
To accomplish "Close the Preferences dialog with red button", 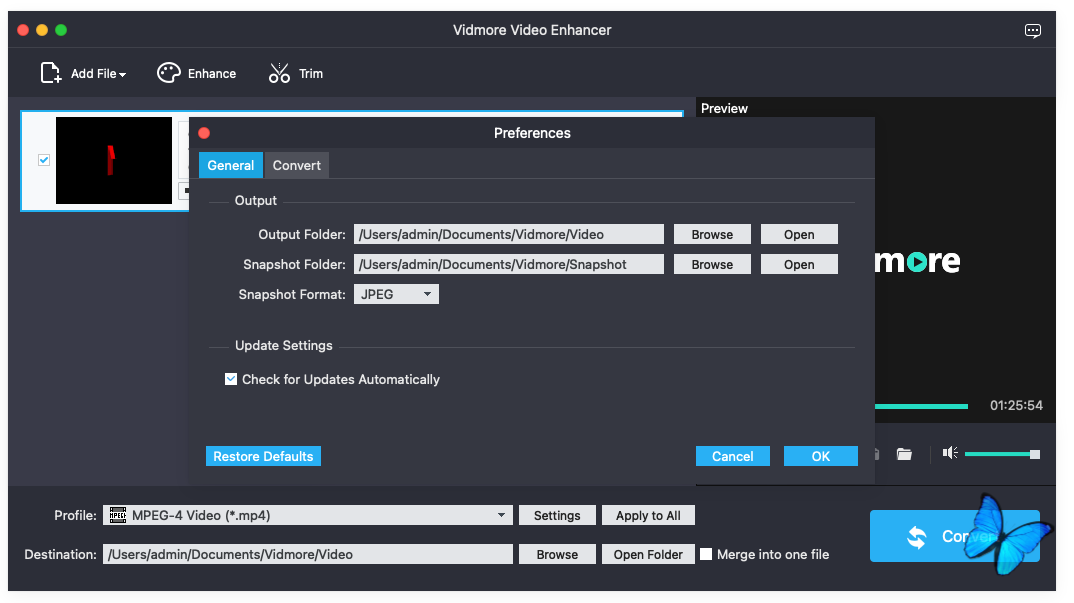I will click(x=204, y=133).
